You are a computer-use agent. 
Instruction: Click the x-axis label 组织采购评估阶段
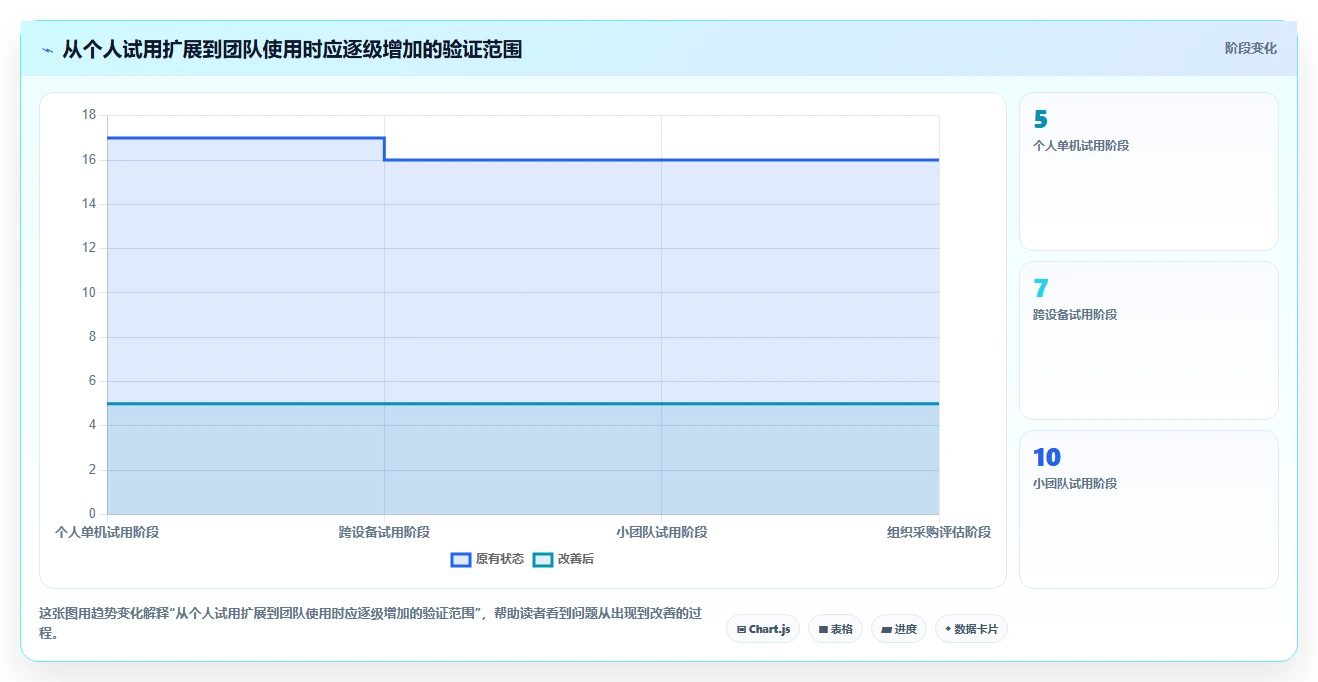939,532
